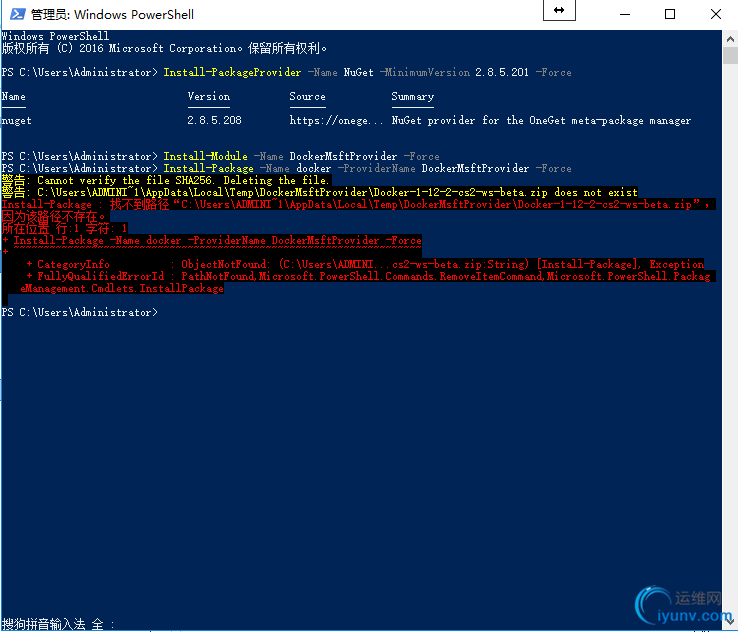Close the PowerShell window
This screenshot has height=632, width=738.
tap(715, 14)
